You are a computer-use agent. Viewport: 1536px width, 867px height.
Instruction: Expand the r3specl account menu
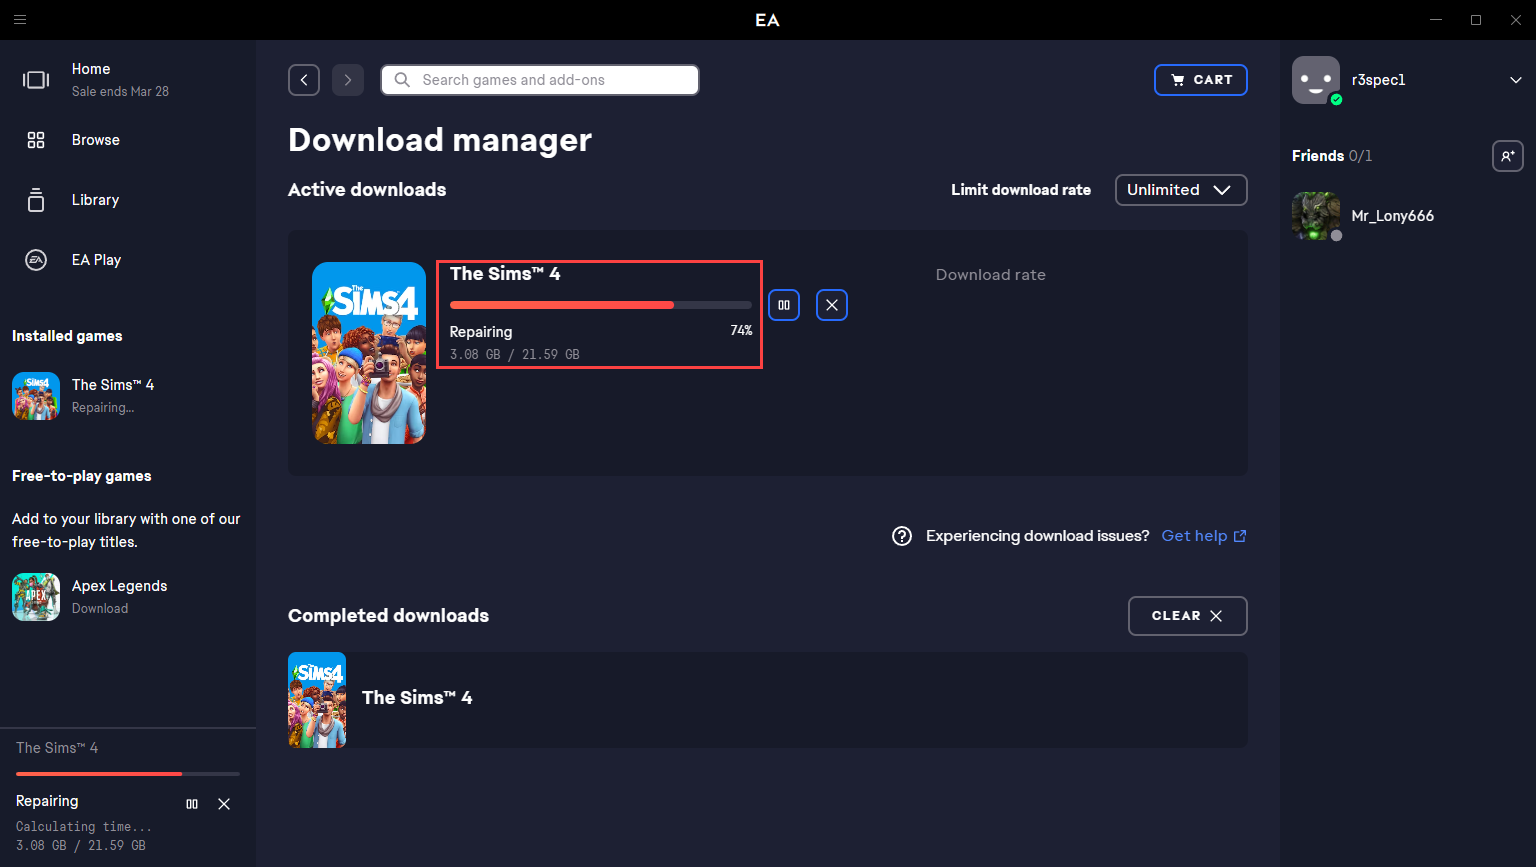click(1515, 80)
